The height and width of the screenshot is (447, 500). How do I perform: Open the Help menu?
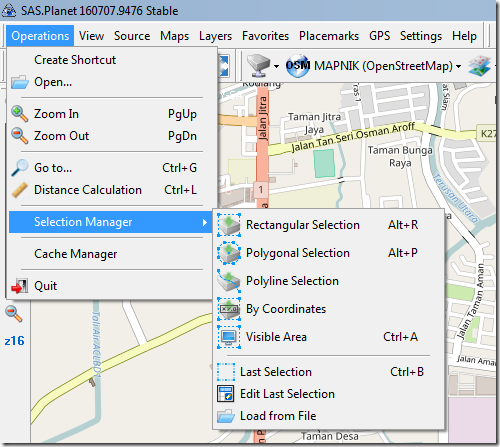[464, 36]
